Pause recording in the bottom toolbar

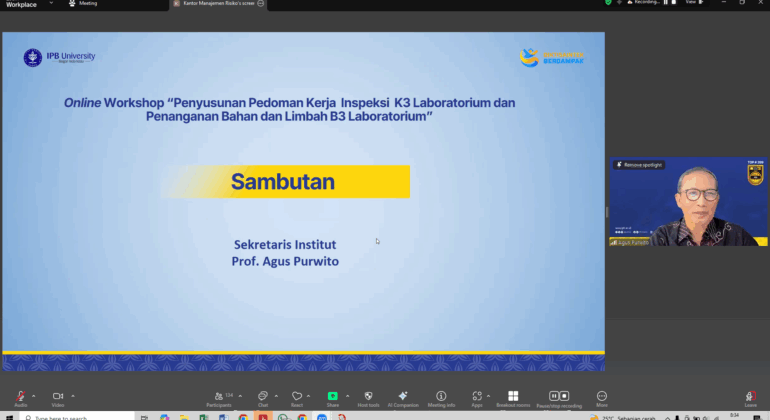(554, 396)
